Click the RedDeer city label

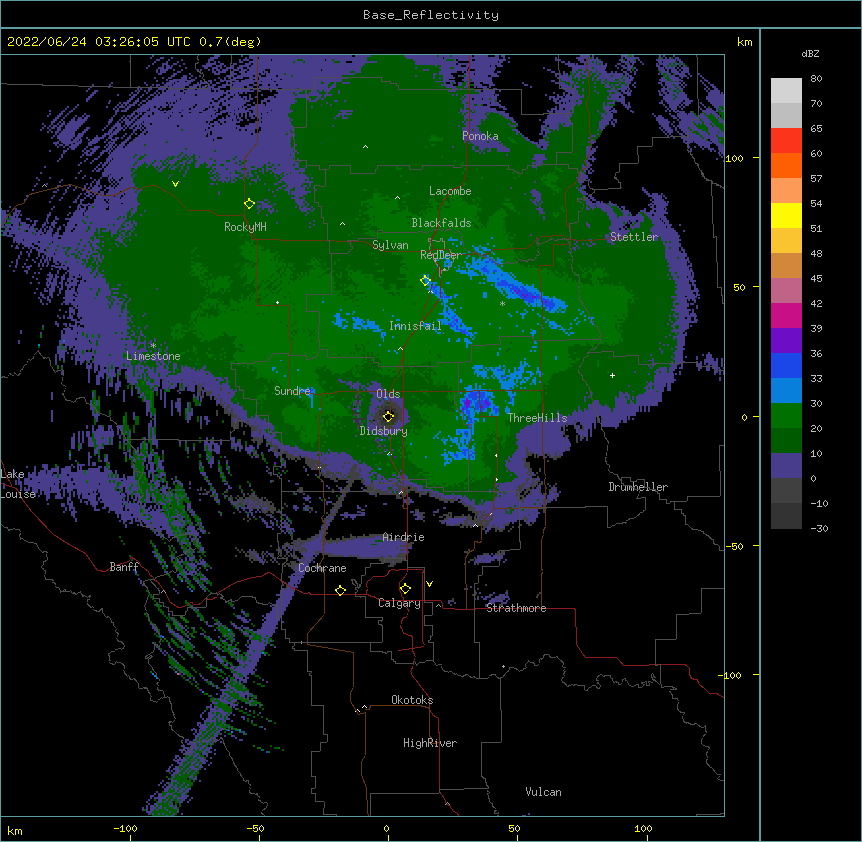click(441, 254)
